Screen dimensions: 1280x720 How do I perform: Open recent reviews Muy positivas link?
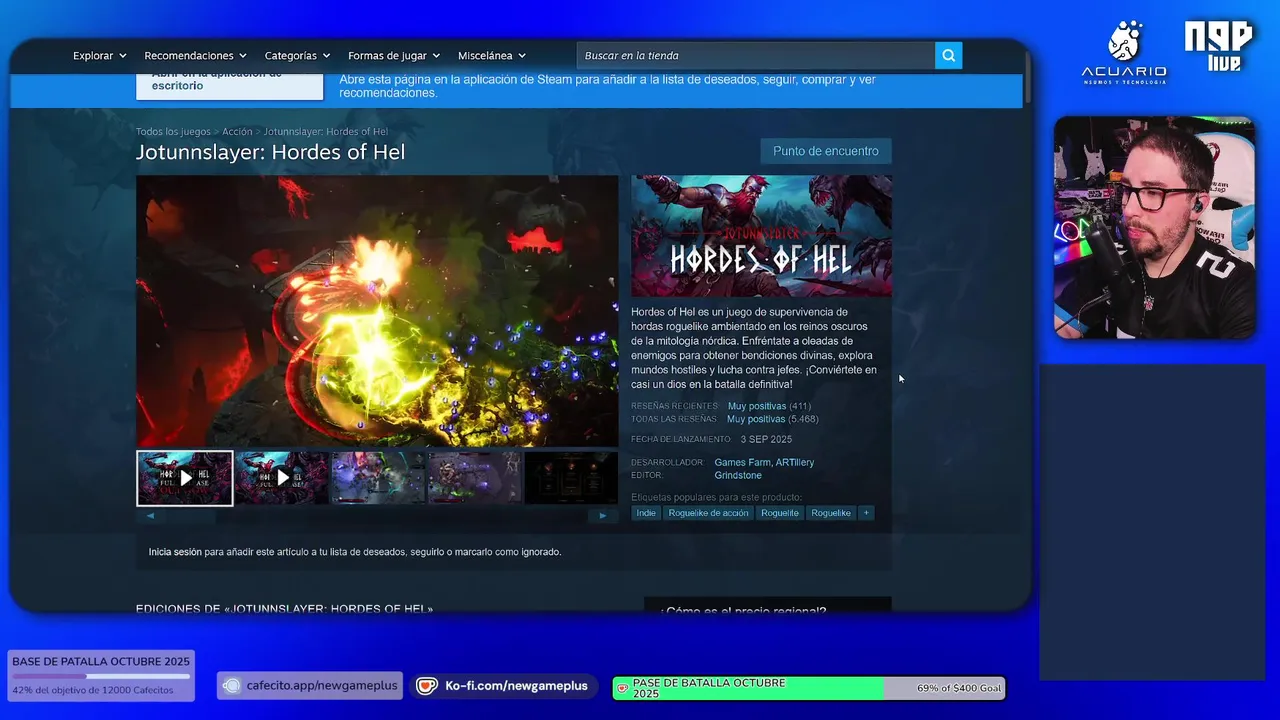click(757, 406)
